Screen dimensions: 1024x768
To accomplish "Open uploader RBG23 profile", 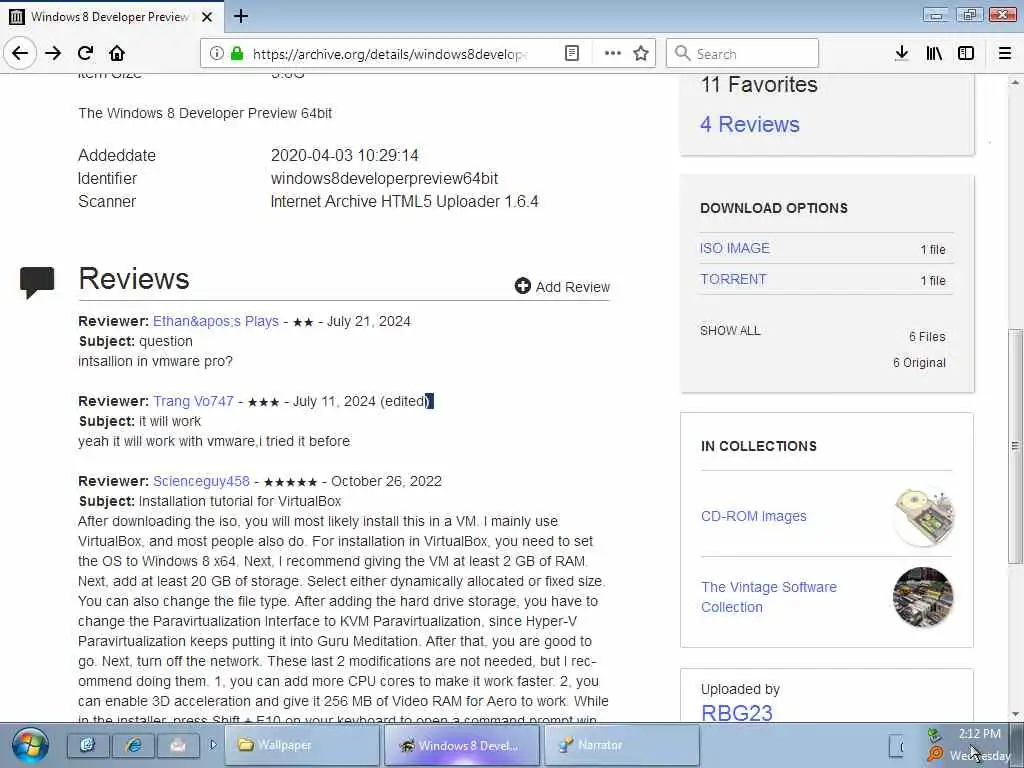I will pos(737,712).
